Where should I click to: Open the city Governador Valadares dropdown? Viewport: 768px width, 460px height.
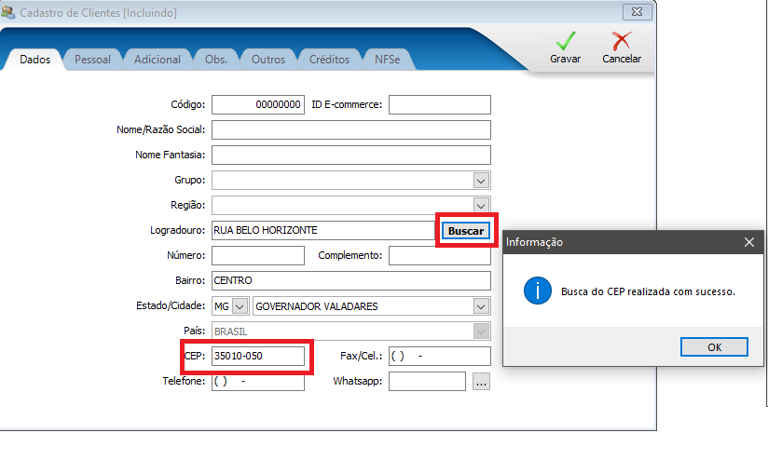pos(481,306)
